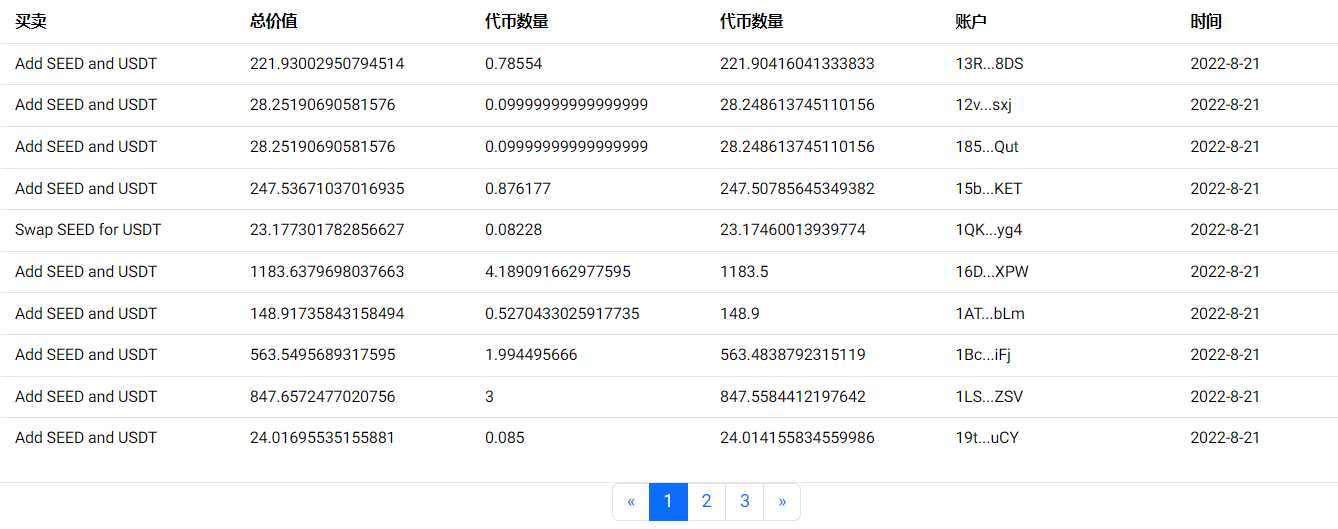Click total value 563.5495689317595
Image resolution: width=1338 pixels, height=529 pixels.
tap(323, 355)
